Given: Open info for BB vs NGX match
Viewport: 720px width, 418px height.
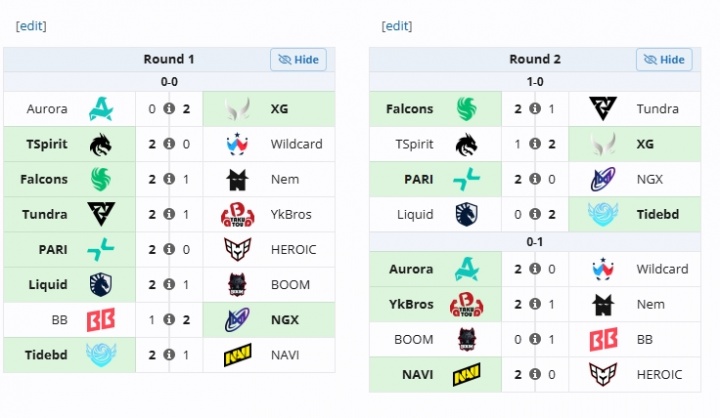Looking at the screenshot, I should 169,320.
